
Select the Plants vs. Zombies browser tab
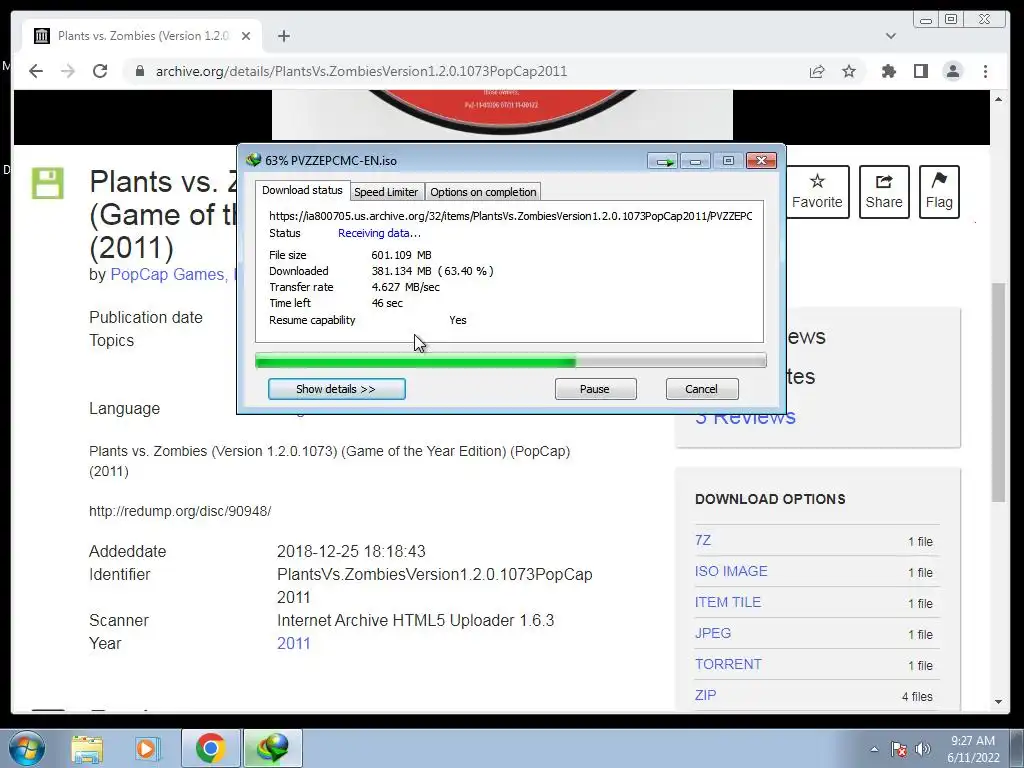tap(142, 36)
